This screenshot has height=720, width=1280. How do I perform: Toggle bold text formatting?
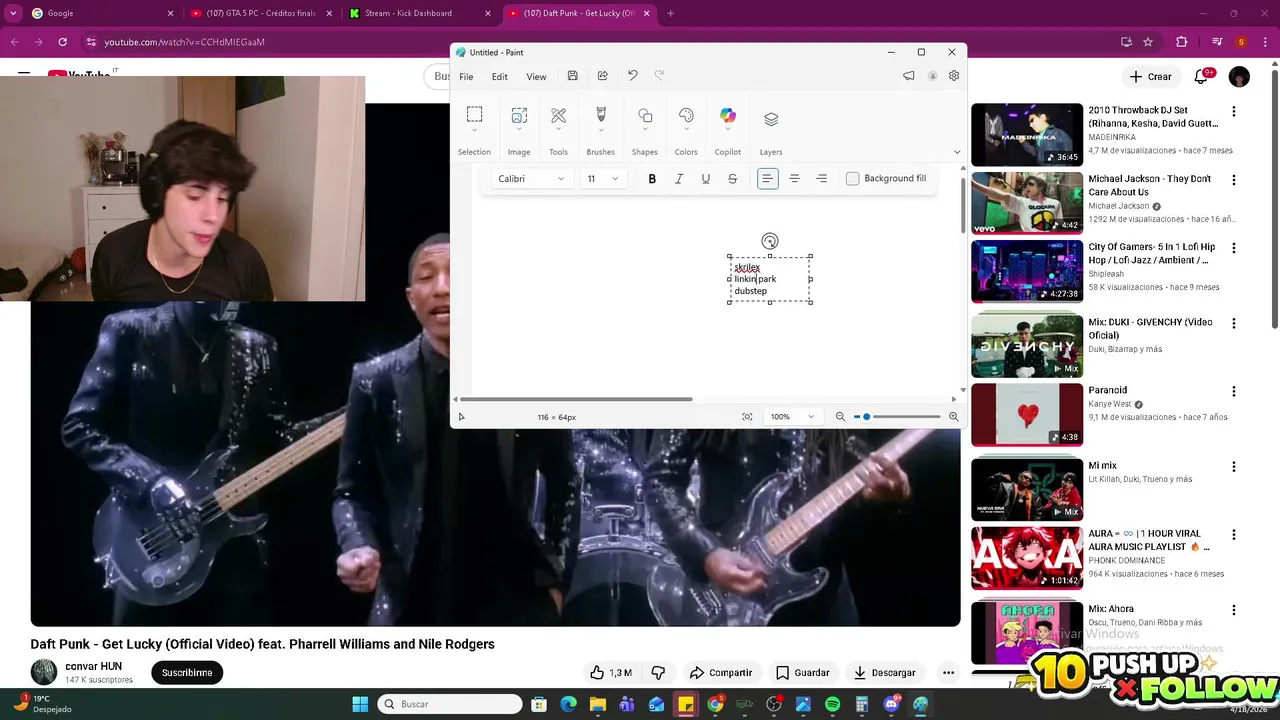click(652, 179)
